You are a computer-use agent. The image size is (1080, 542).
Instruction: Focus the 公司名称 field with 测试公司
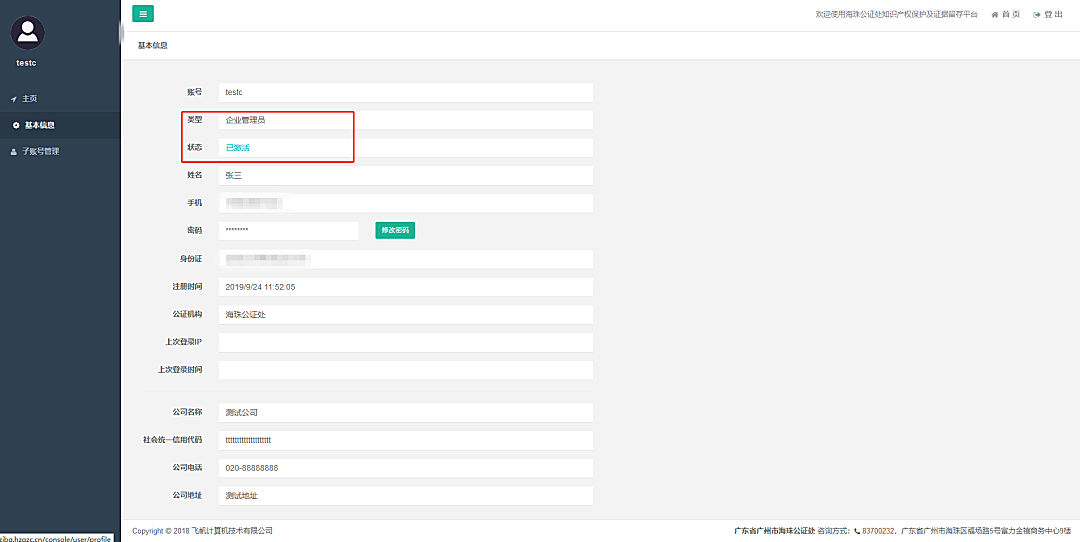pos(405,412)
